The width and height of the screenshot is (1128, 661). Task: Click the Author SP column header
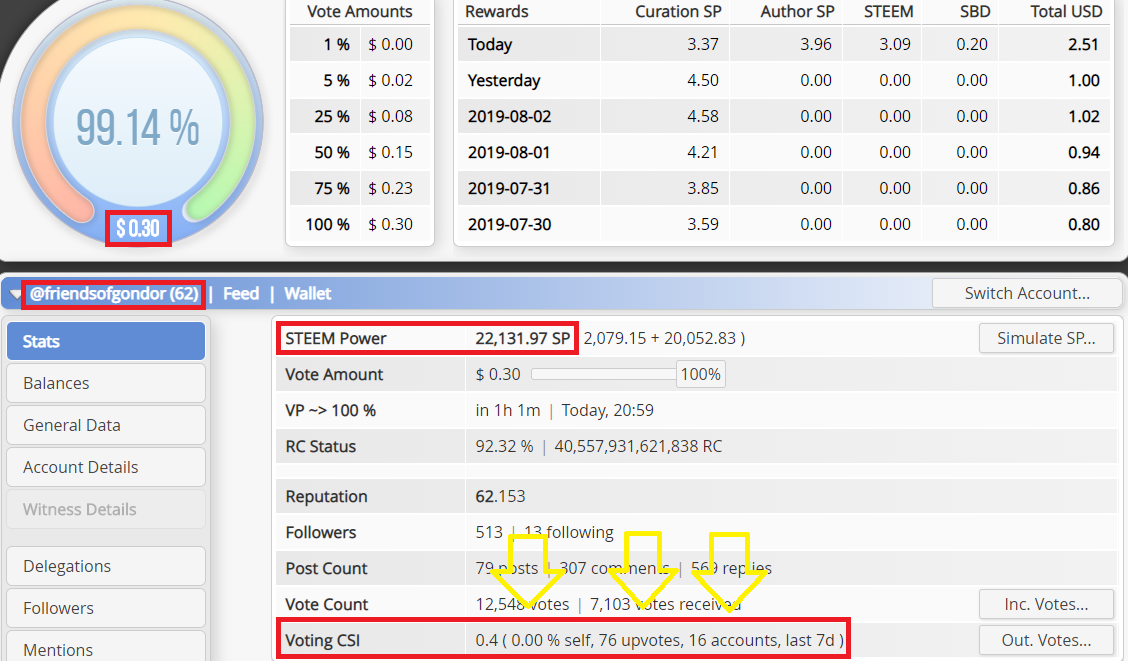point(797,12)
